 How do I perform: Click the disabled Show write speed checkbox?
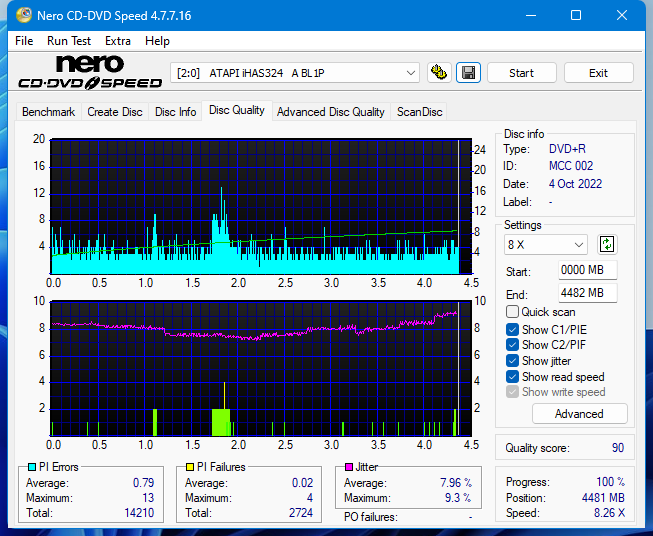[x=512, y=392]
